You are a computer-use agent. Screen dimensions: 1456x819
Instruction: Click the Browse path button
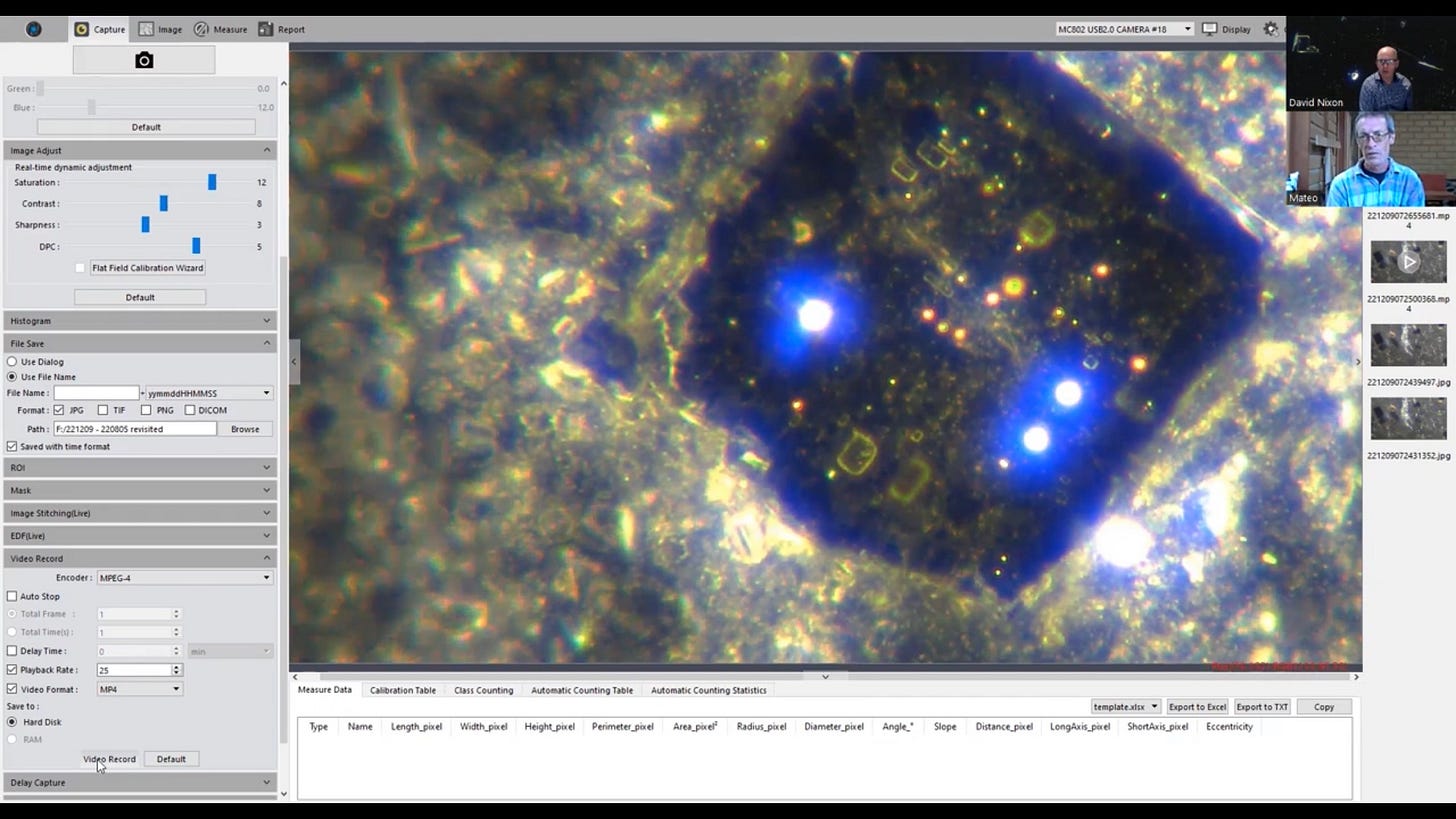[x=245, y=429]
